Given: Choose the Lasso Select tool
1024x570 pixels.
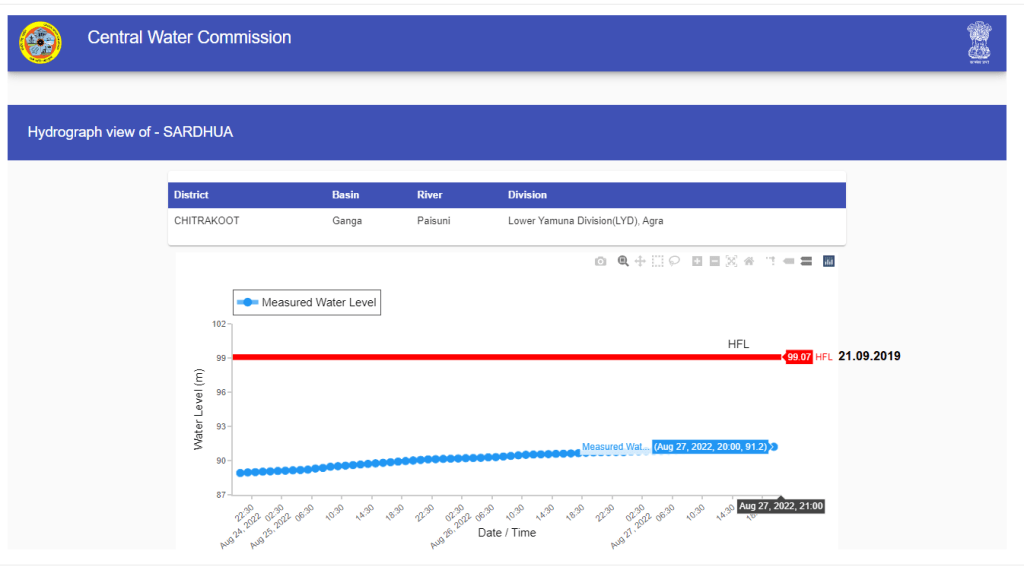Looking at the screenshot, I should [674, 261].
